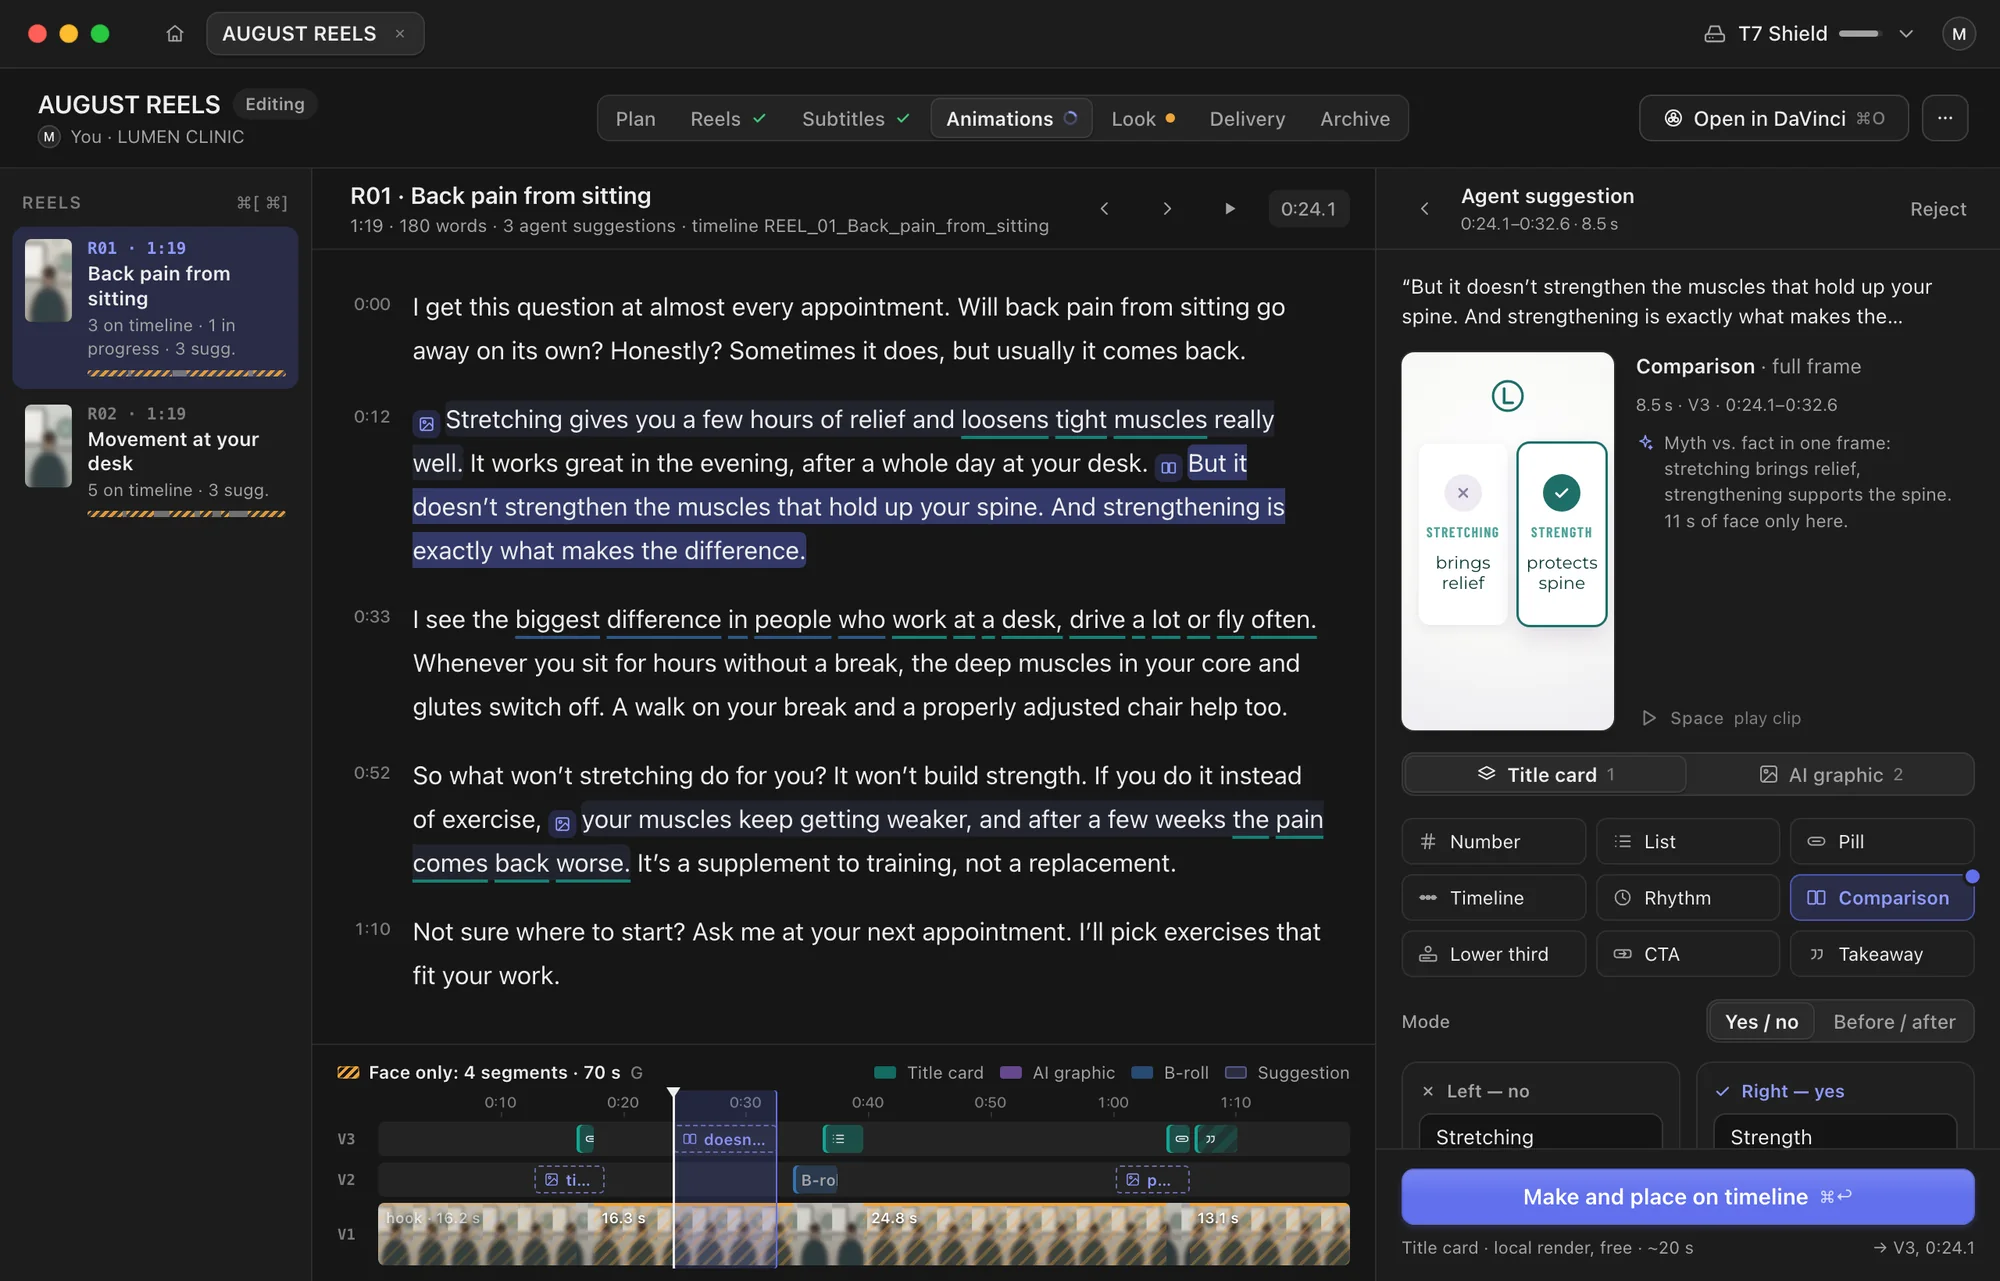Choose the Timeline card template
This screenshot has height=1281, width=2000.
1493,897
